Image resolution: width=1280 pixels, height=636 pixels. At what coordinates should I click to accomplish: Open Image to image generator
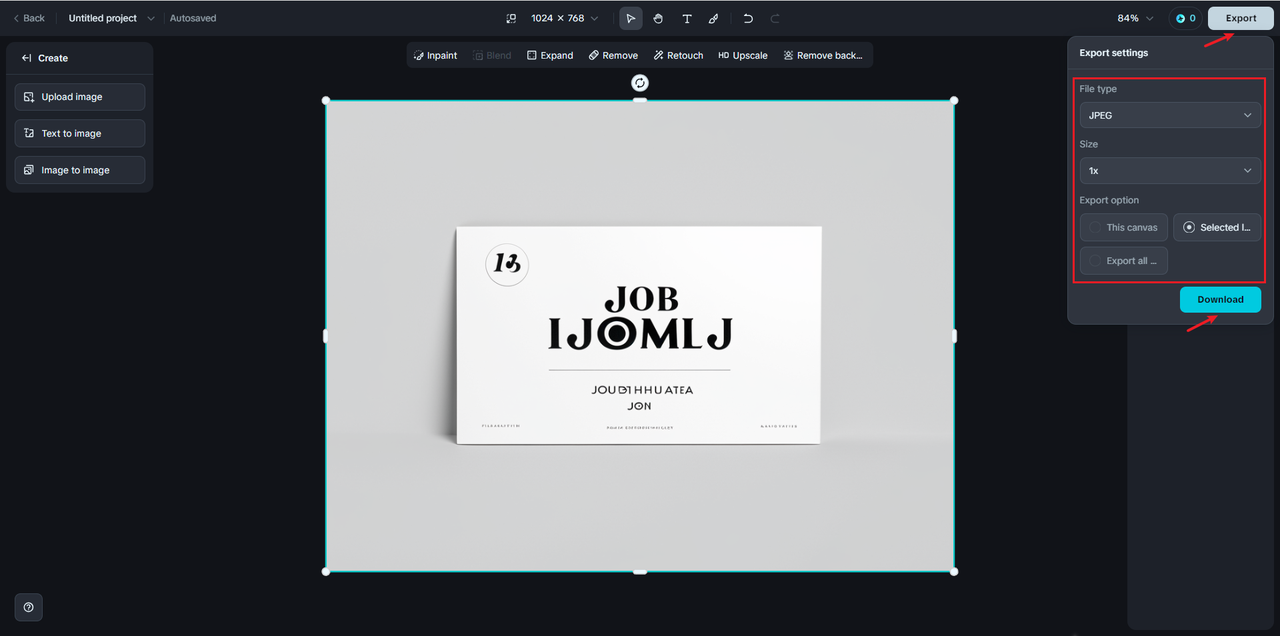point(80,170)
